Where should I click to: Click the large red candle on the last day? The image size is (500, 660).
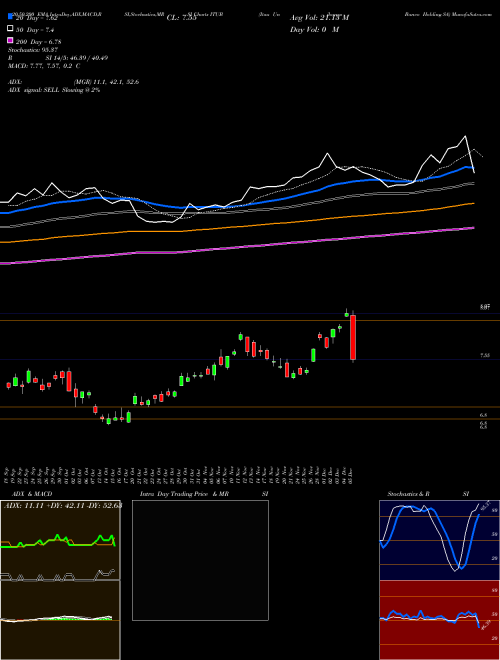pos(353,338)
